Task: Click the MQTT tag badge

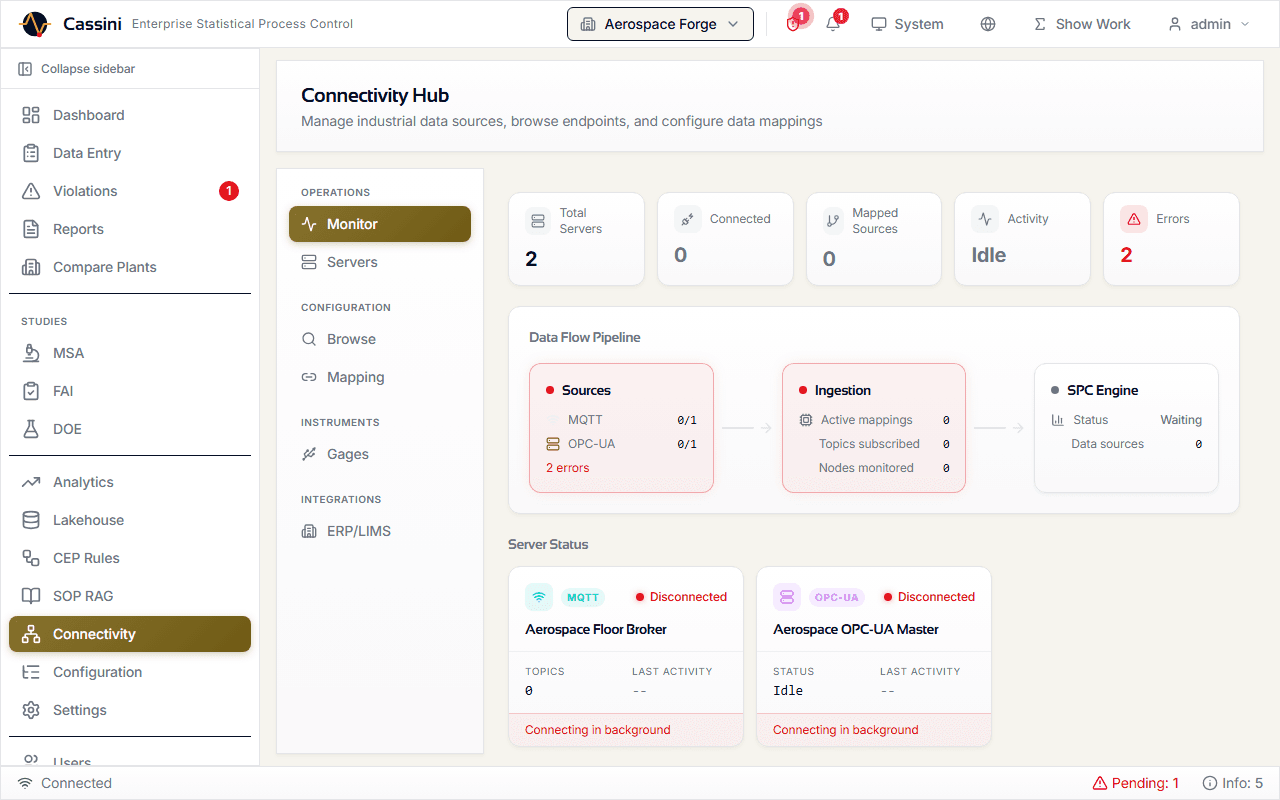Action: coord(583,597)
